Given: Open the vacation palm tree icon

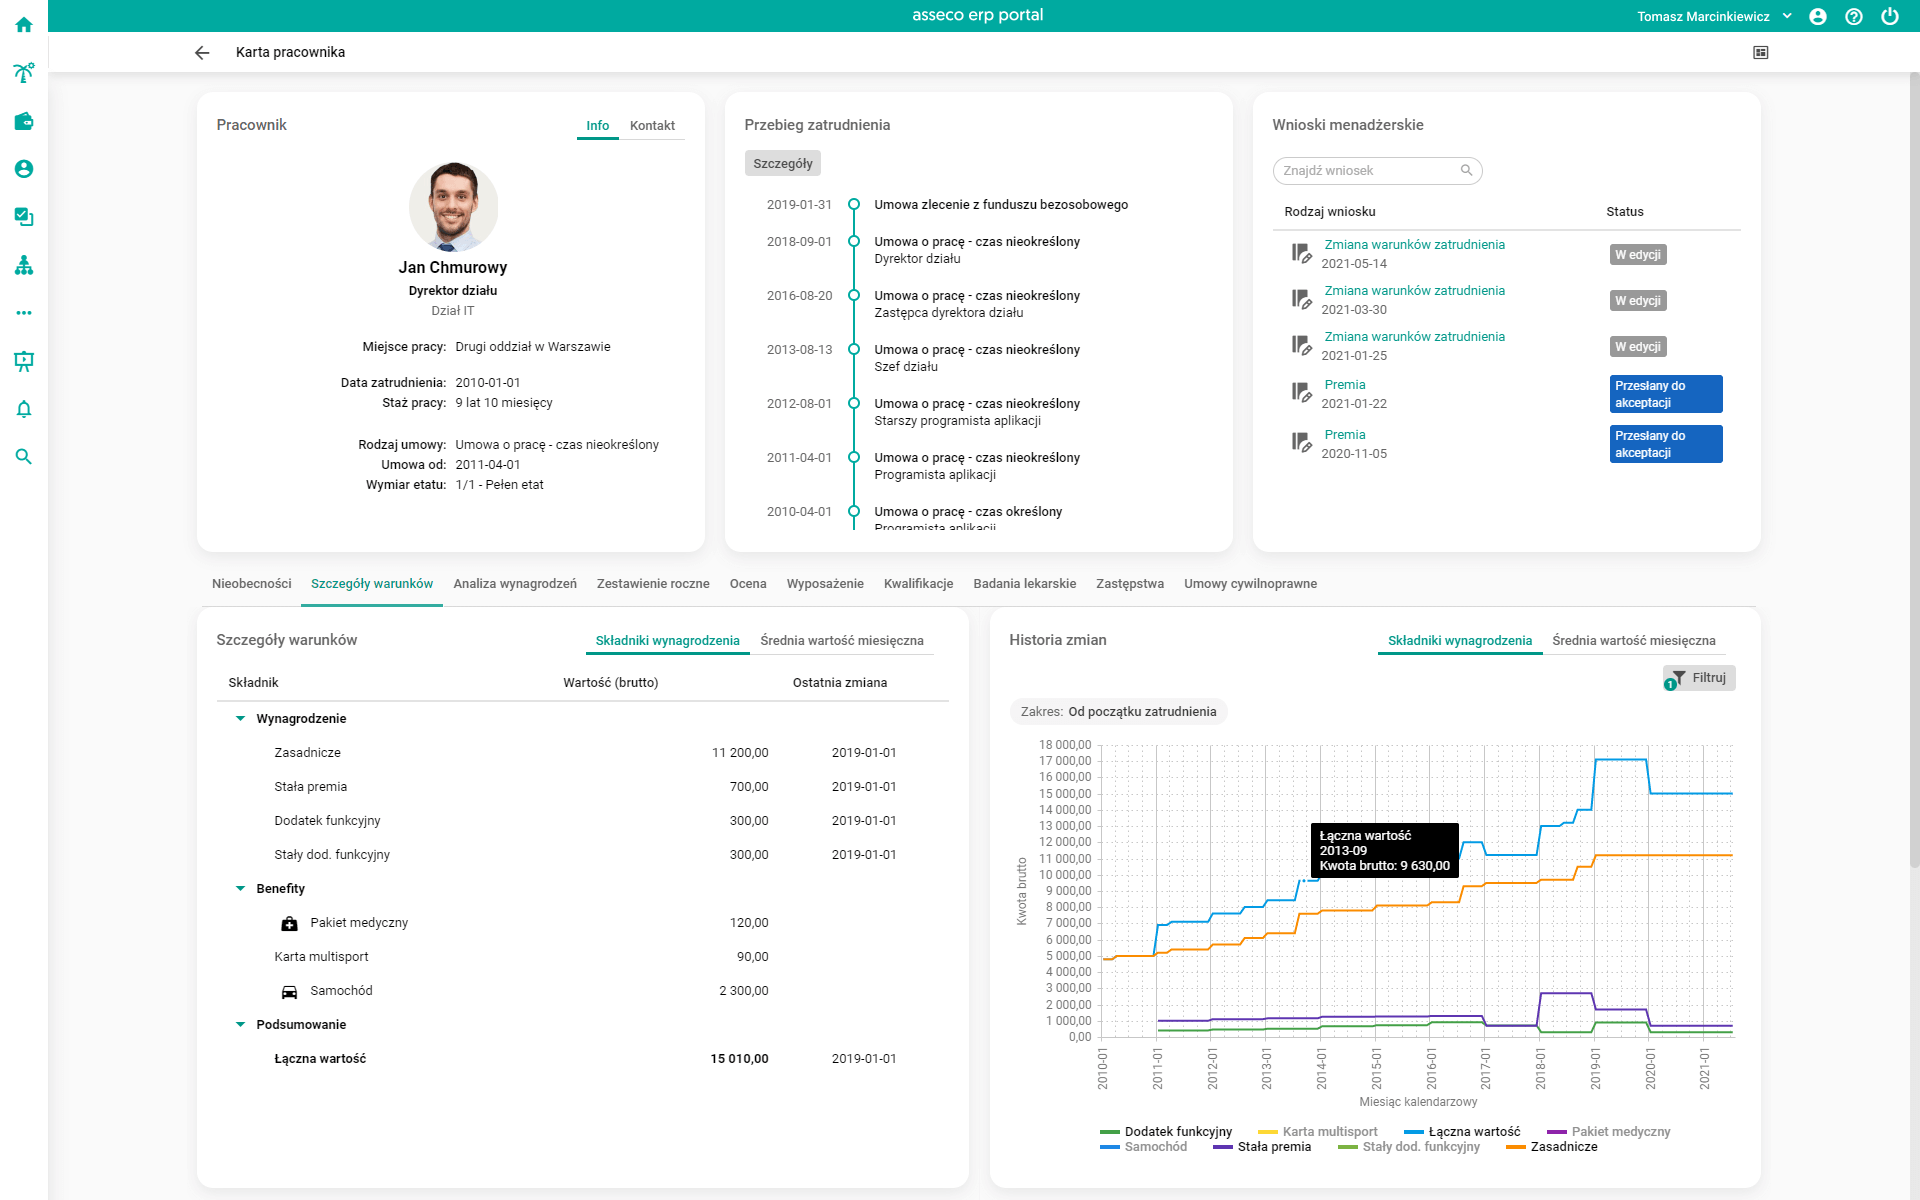Looking at the screenshot, I should coord(24,73).
